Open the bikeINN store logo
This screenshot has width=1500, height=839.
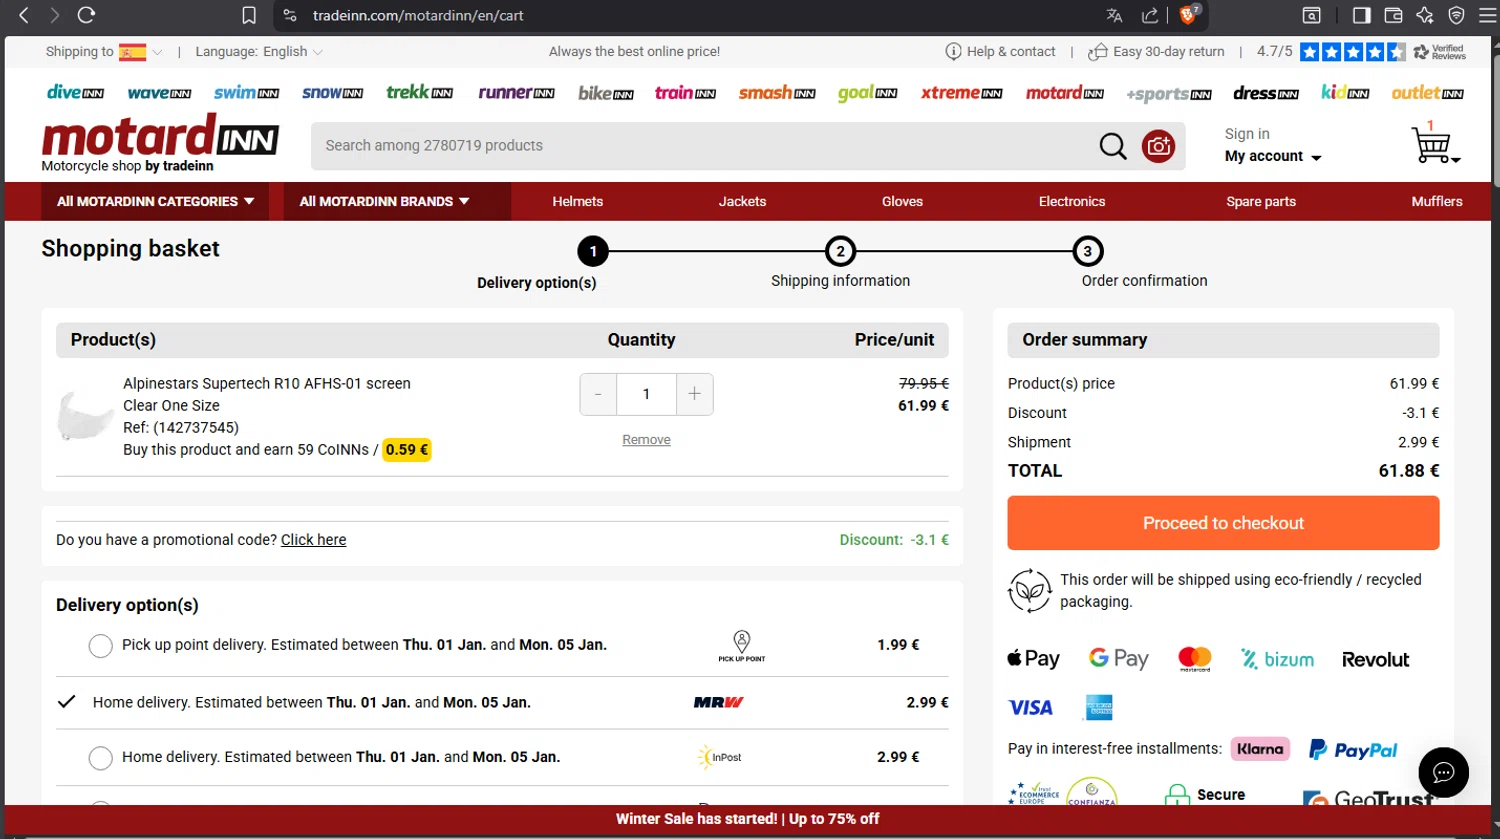click(x=606, y=93)
